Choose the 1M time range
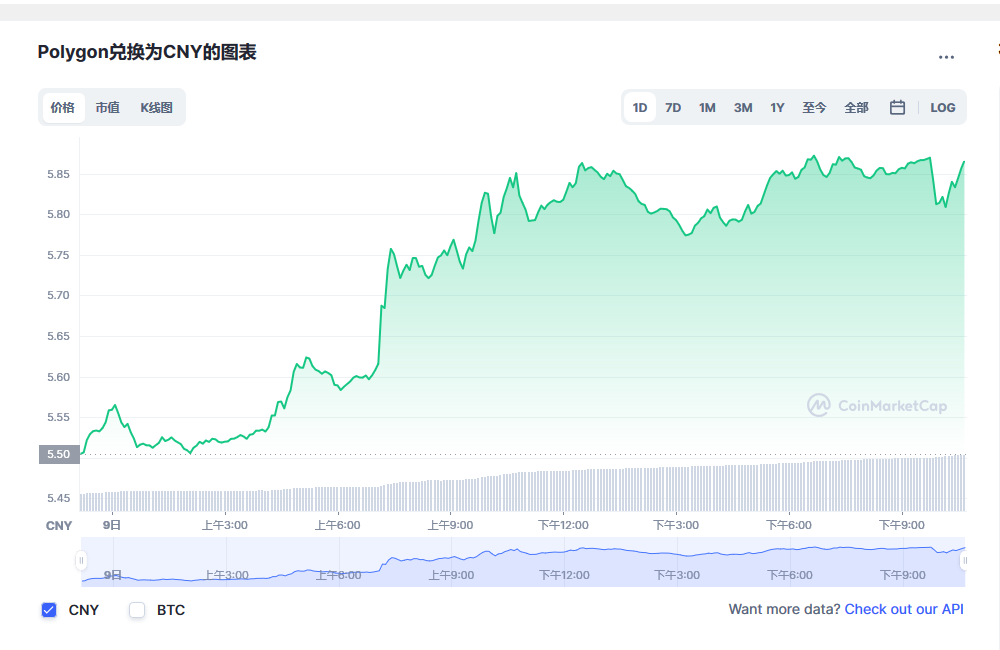 707,108
